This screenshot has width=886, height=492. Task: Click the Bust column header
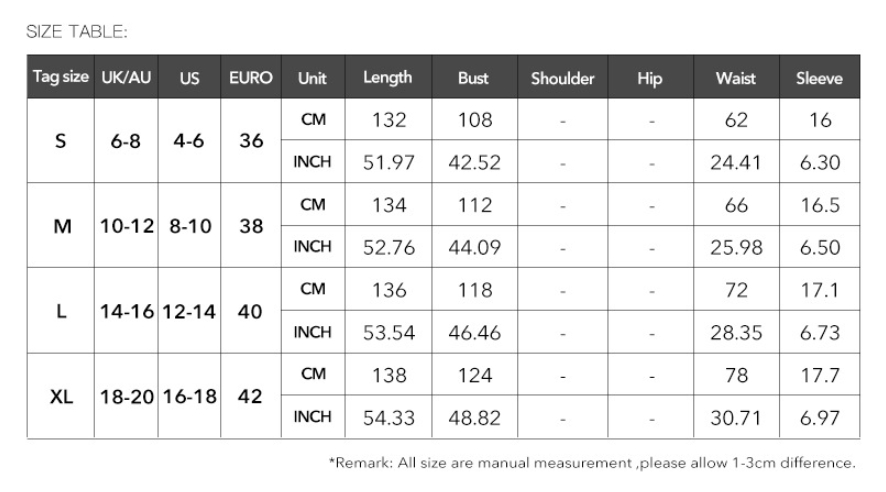coord(474,77)
